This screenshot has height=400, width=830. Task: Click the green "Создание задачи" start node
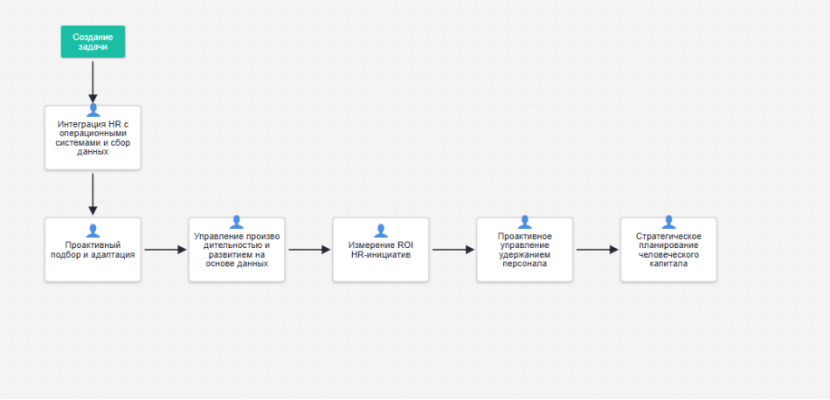coord(92,42)
